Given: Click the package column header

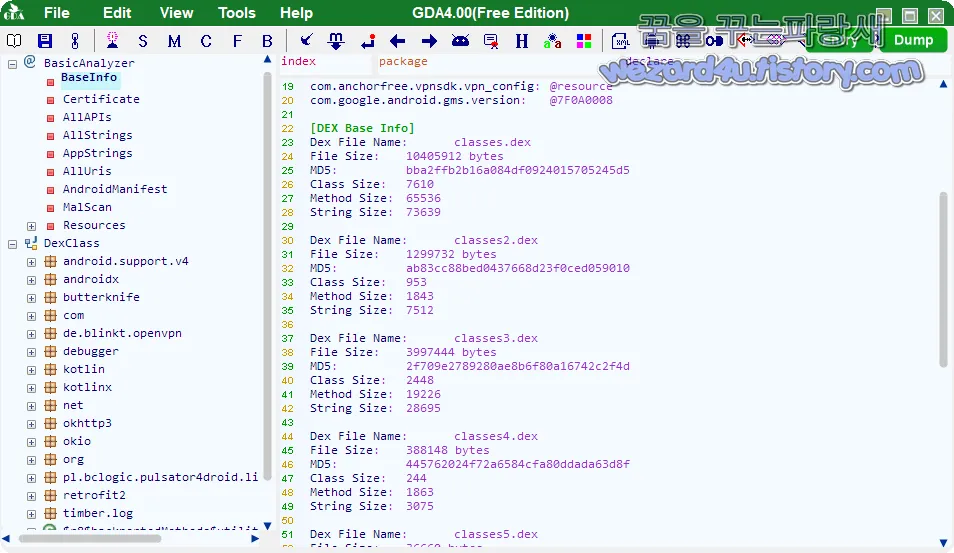Looking at the screenshot, I should [403, 61].
